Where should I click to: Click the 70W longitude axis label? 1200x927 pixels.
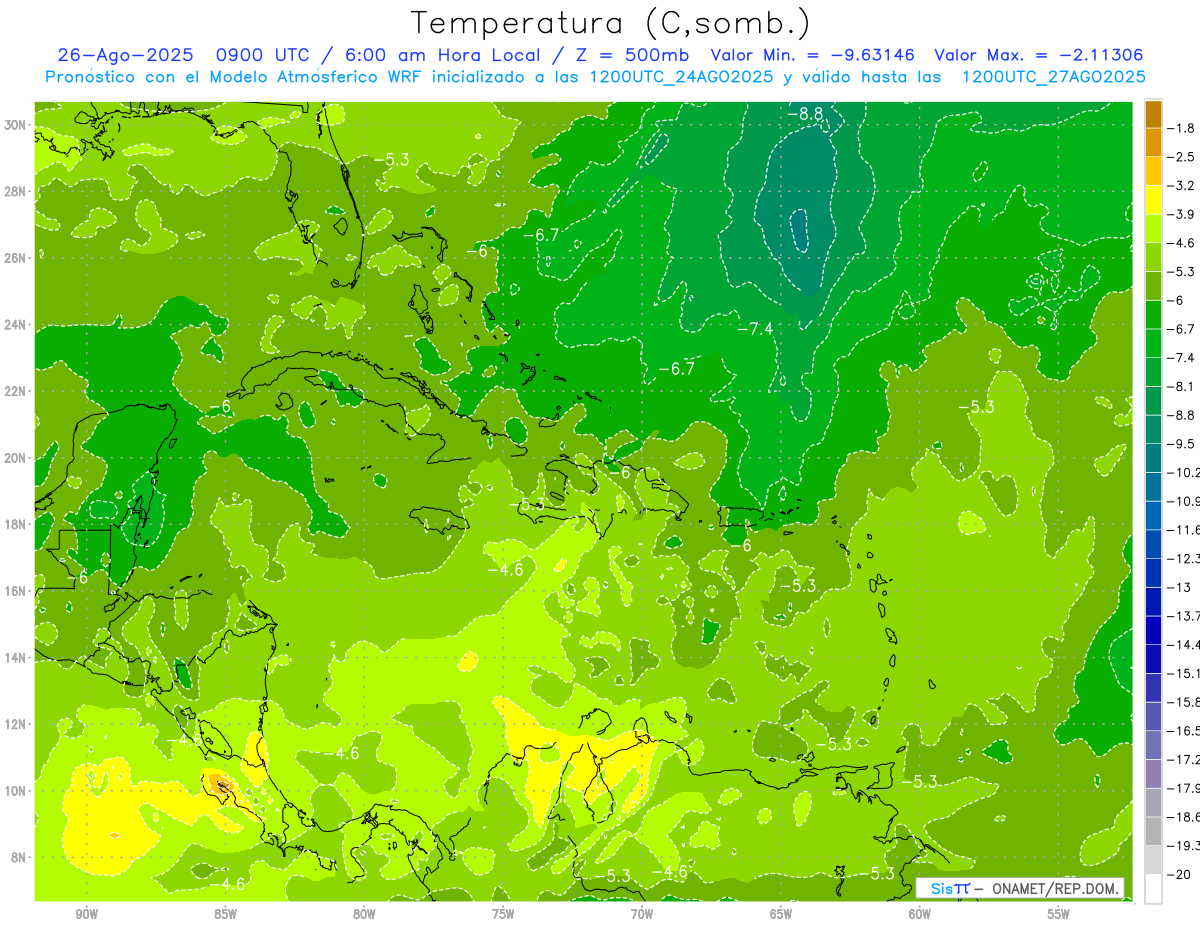coord(642,914)
